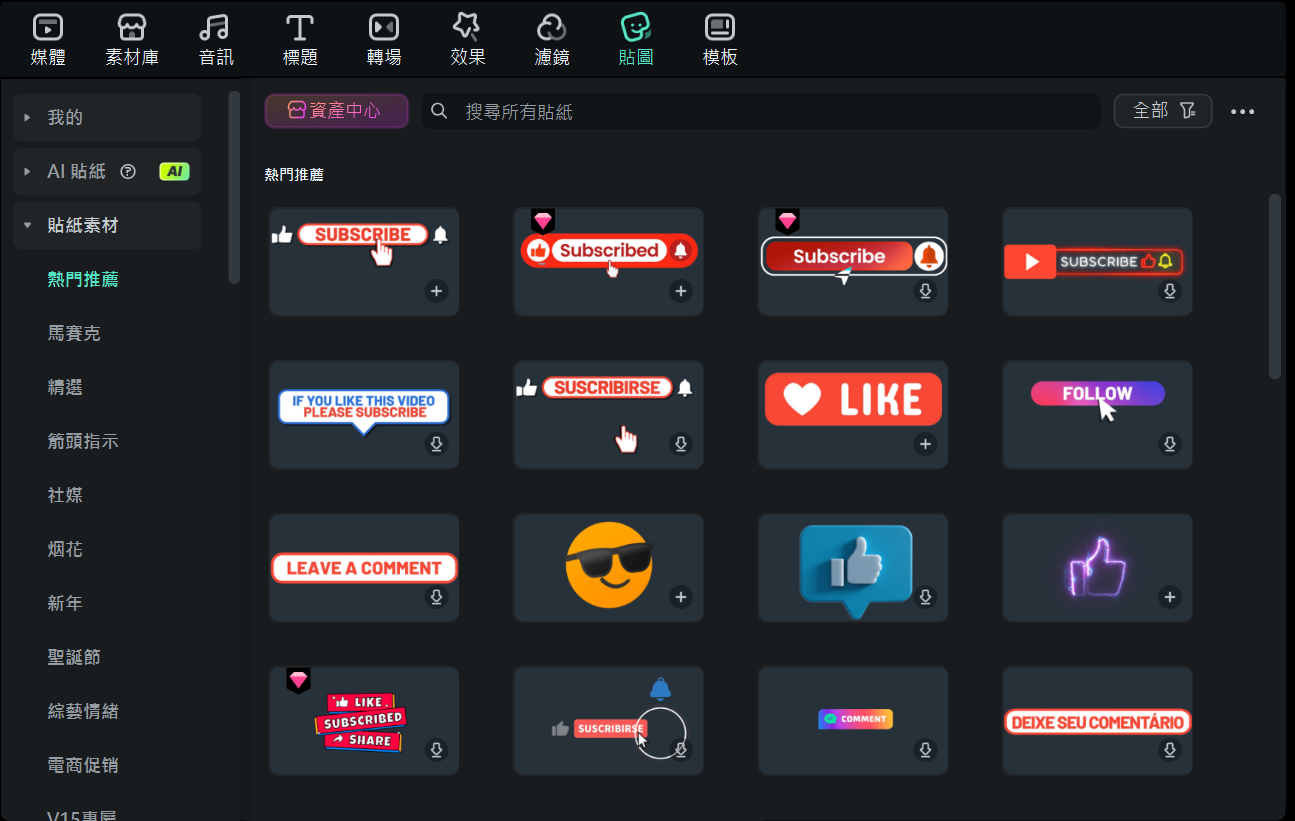Click the sticker search field
This screenshot has width=1295, height=821.
point(760,111)
